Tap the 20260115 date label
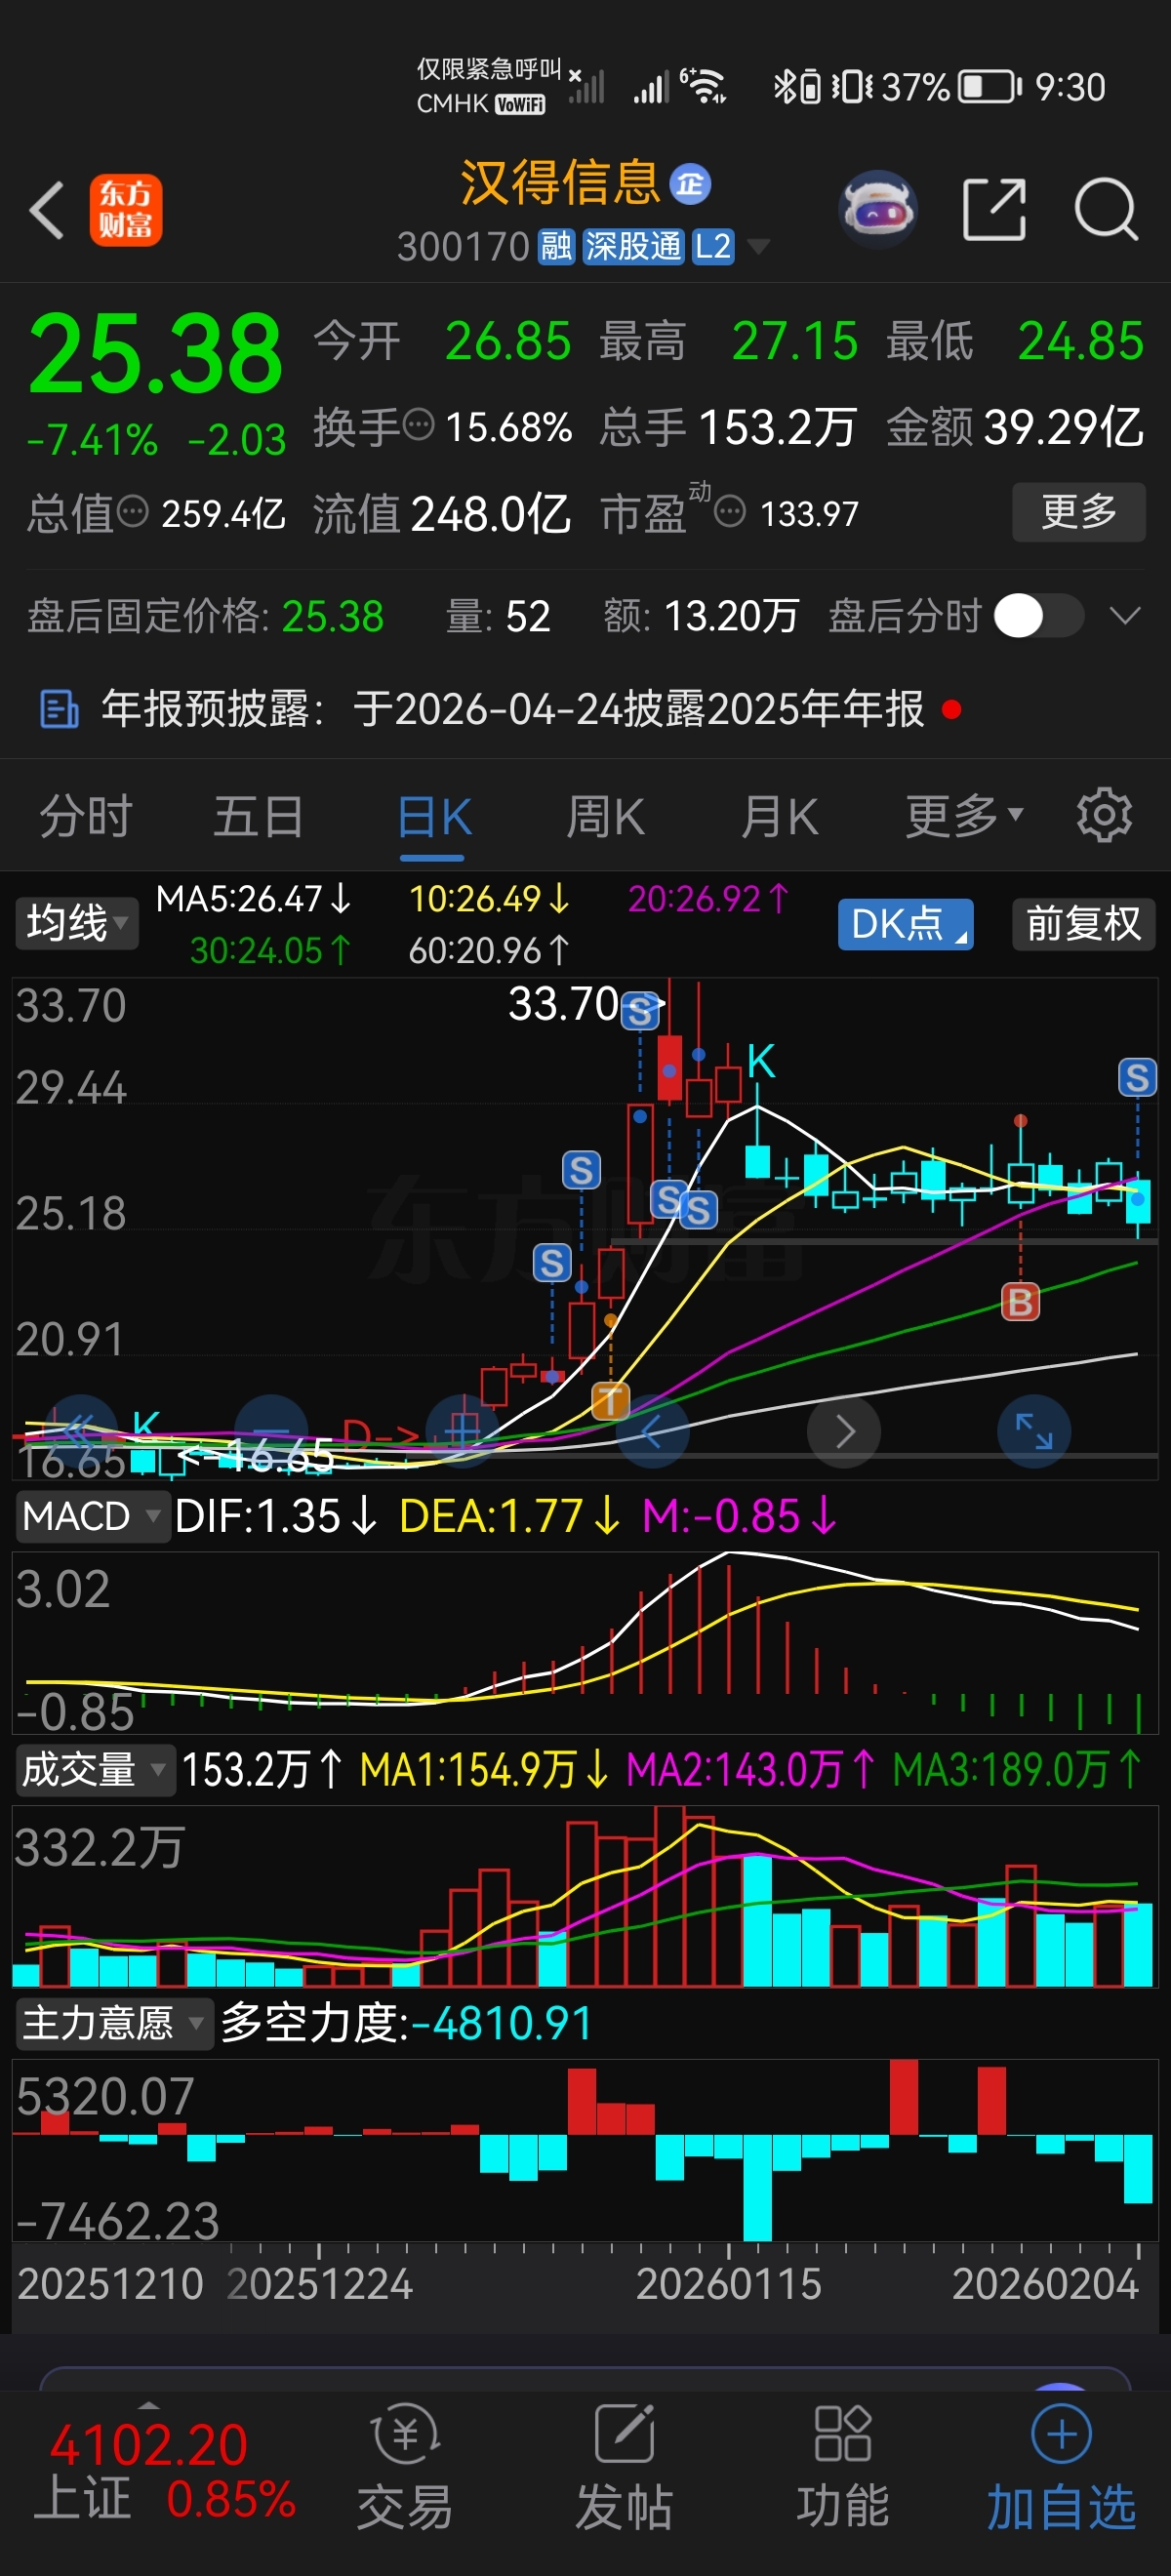Image resolution: width=1171 pixels, height=2576 pixels. tap(728, 2284)
